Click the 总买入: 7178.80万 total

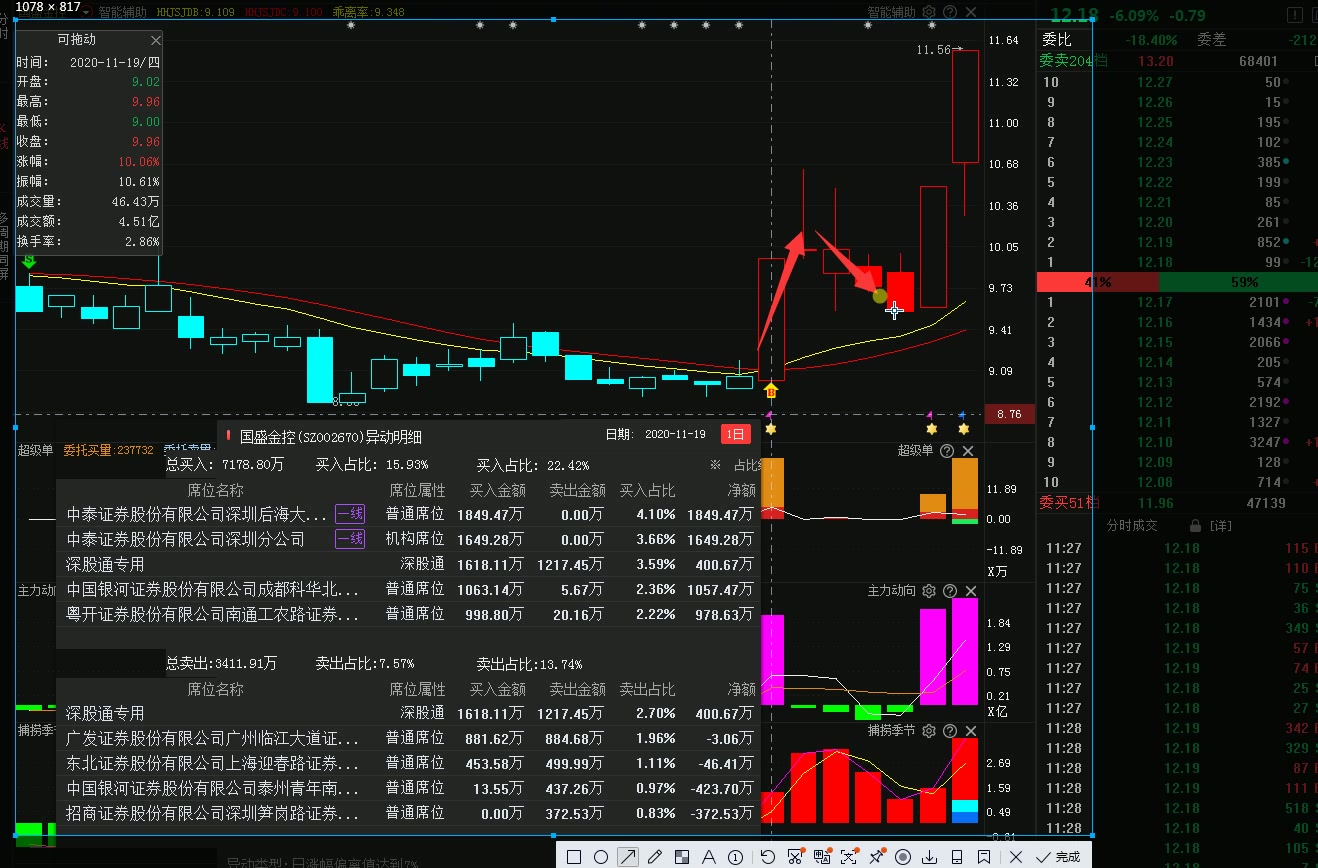tap(225, 465)
